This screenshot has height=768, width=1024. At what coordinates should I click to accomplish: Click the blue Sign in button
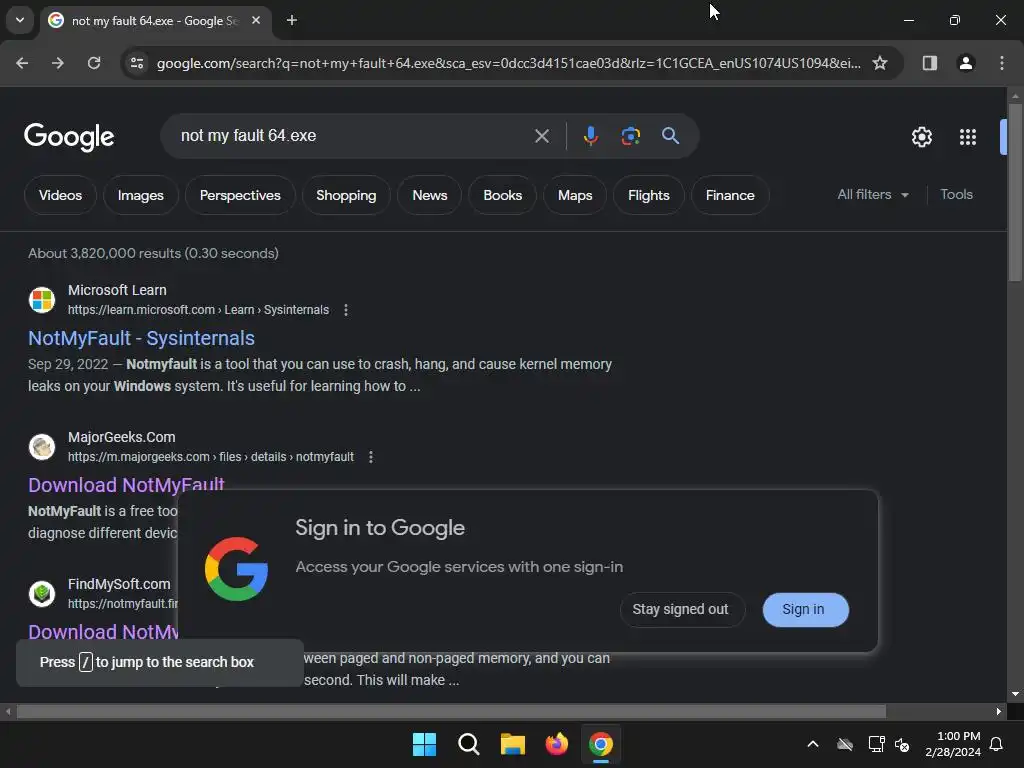tap(805, 609)
